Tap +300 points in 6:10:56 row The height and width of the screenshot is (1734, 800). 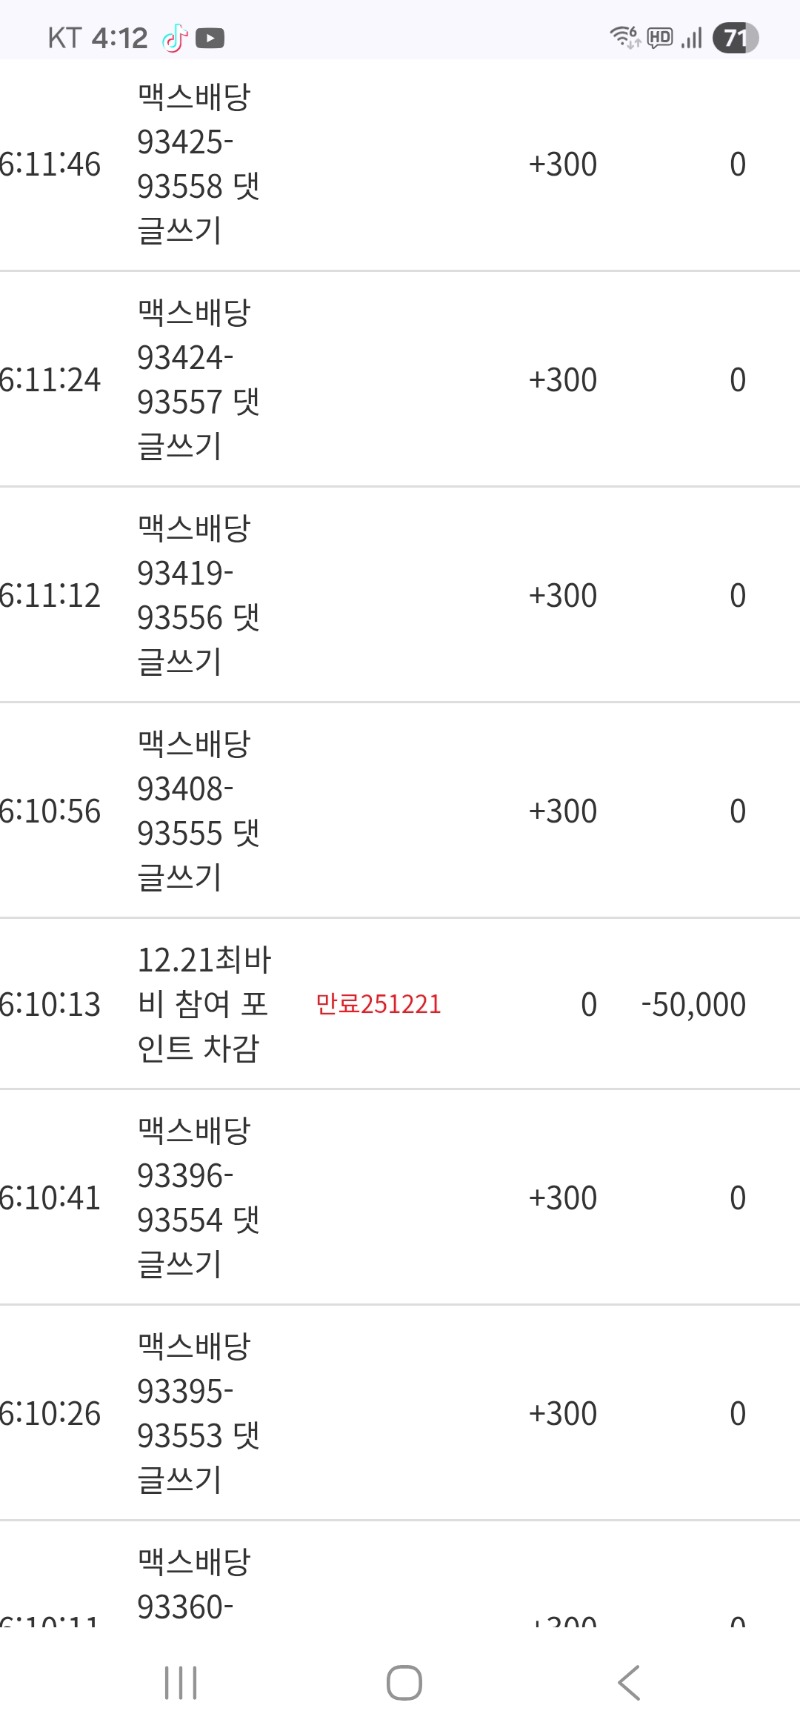[x=562, y=811]
